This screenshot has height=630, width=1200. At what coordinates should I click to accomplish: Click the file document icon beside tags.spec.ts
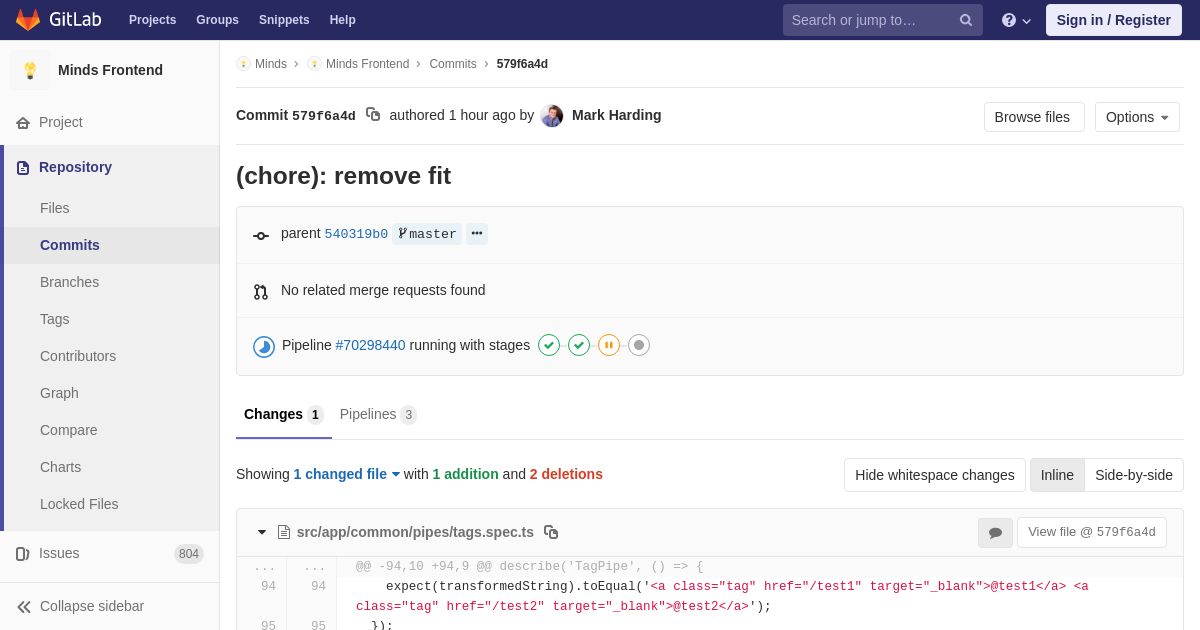pyautogui.click(x=284, y=532)
